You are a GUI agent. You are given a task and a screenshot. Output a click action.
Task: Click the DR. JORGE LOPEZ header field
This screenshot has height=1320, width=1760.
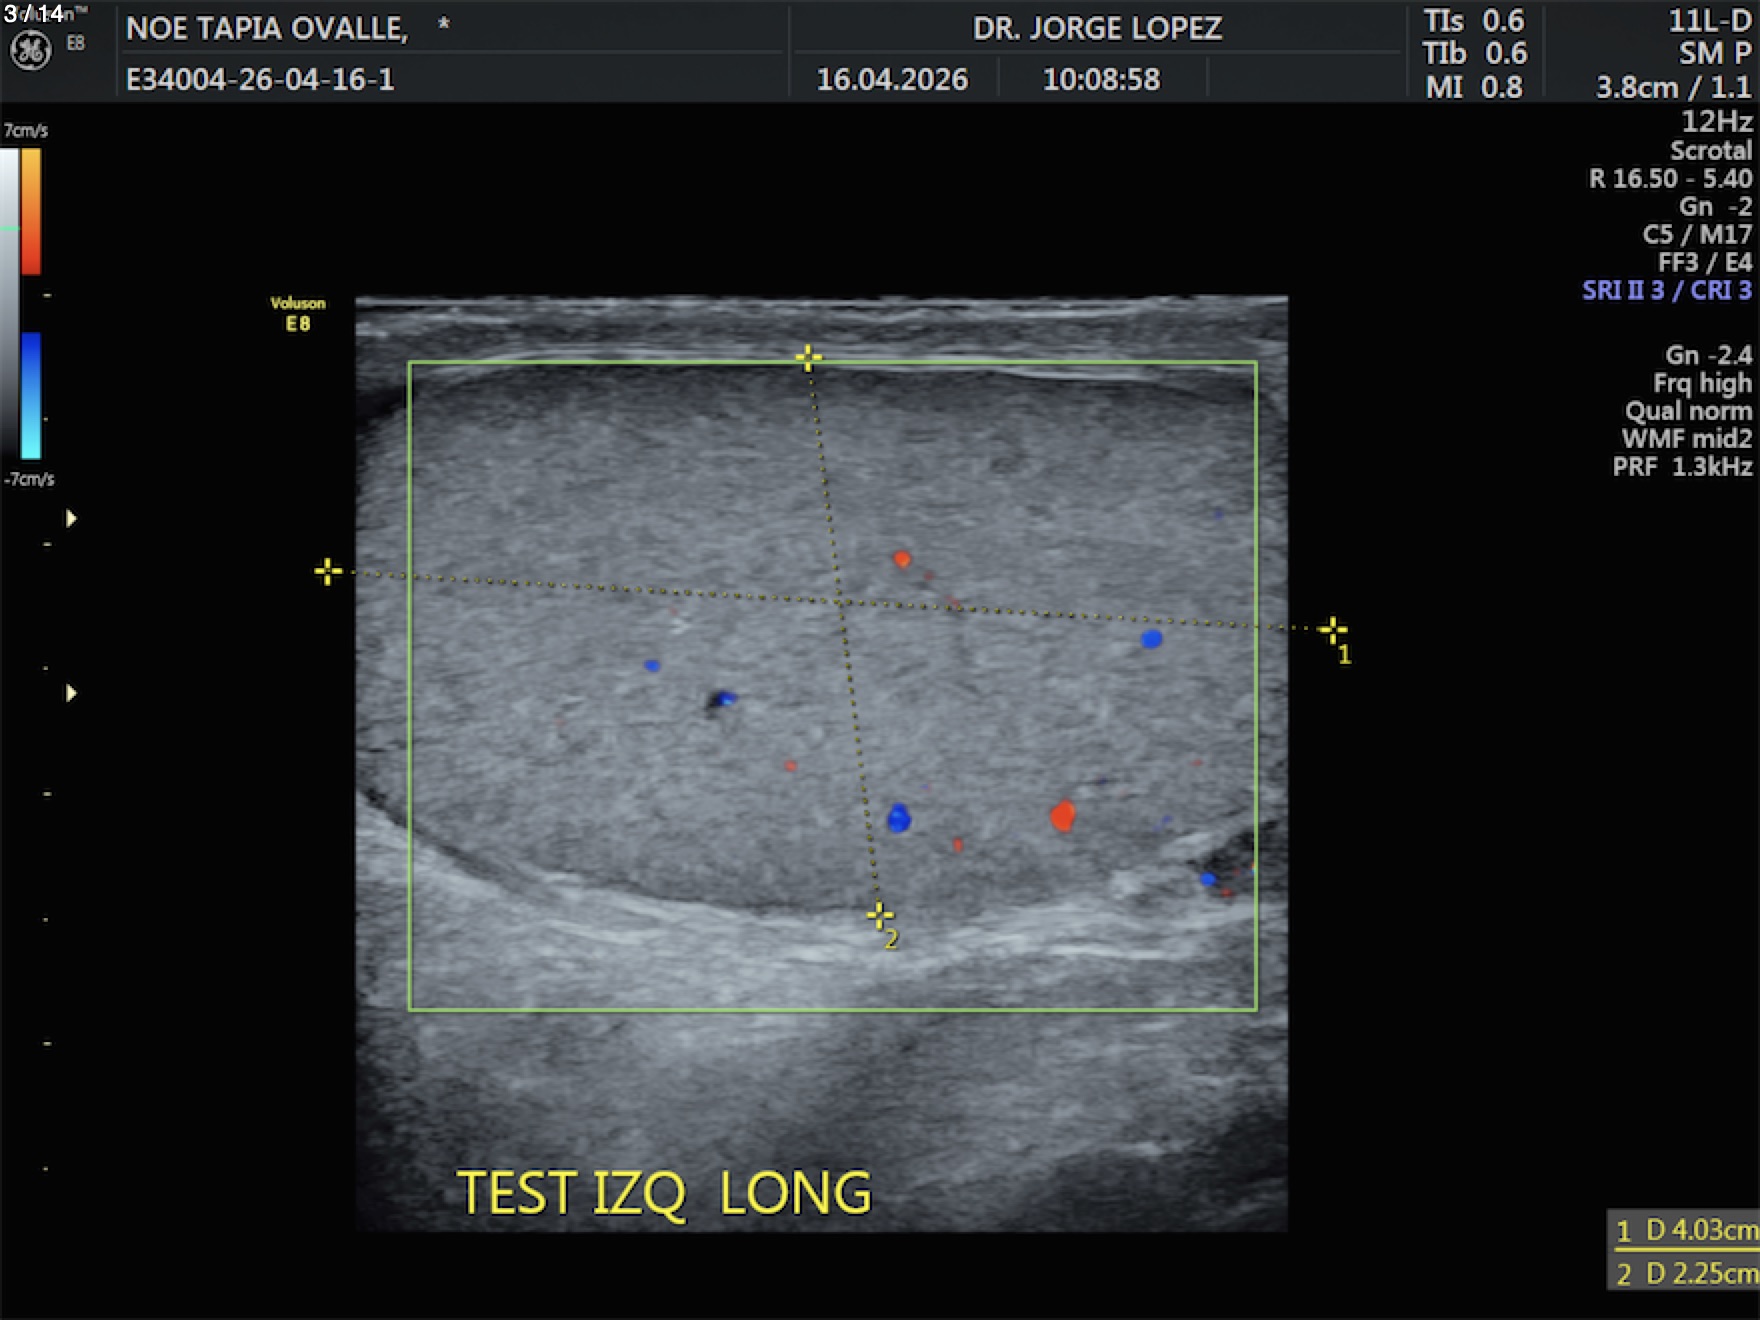click(x=1097, y=28)
